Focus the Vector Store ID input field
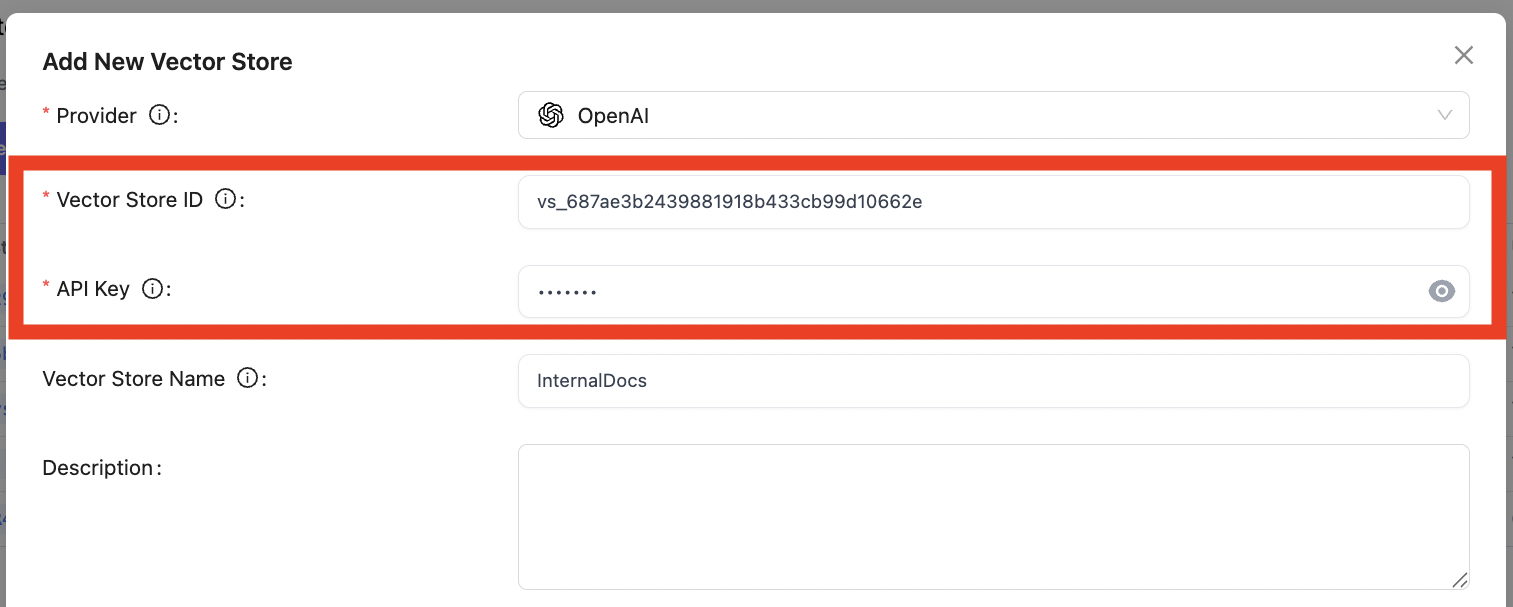The height and width of the screenshot is (607, 1513). tap(993, 202)
